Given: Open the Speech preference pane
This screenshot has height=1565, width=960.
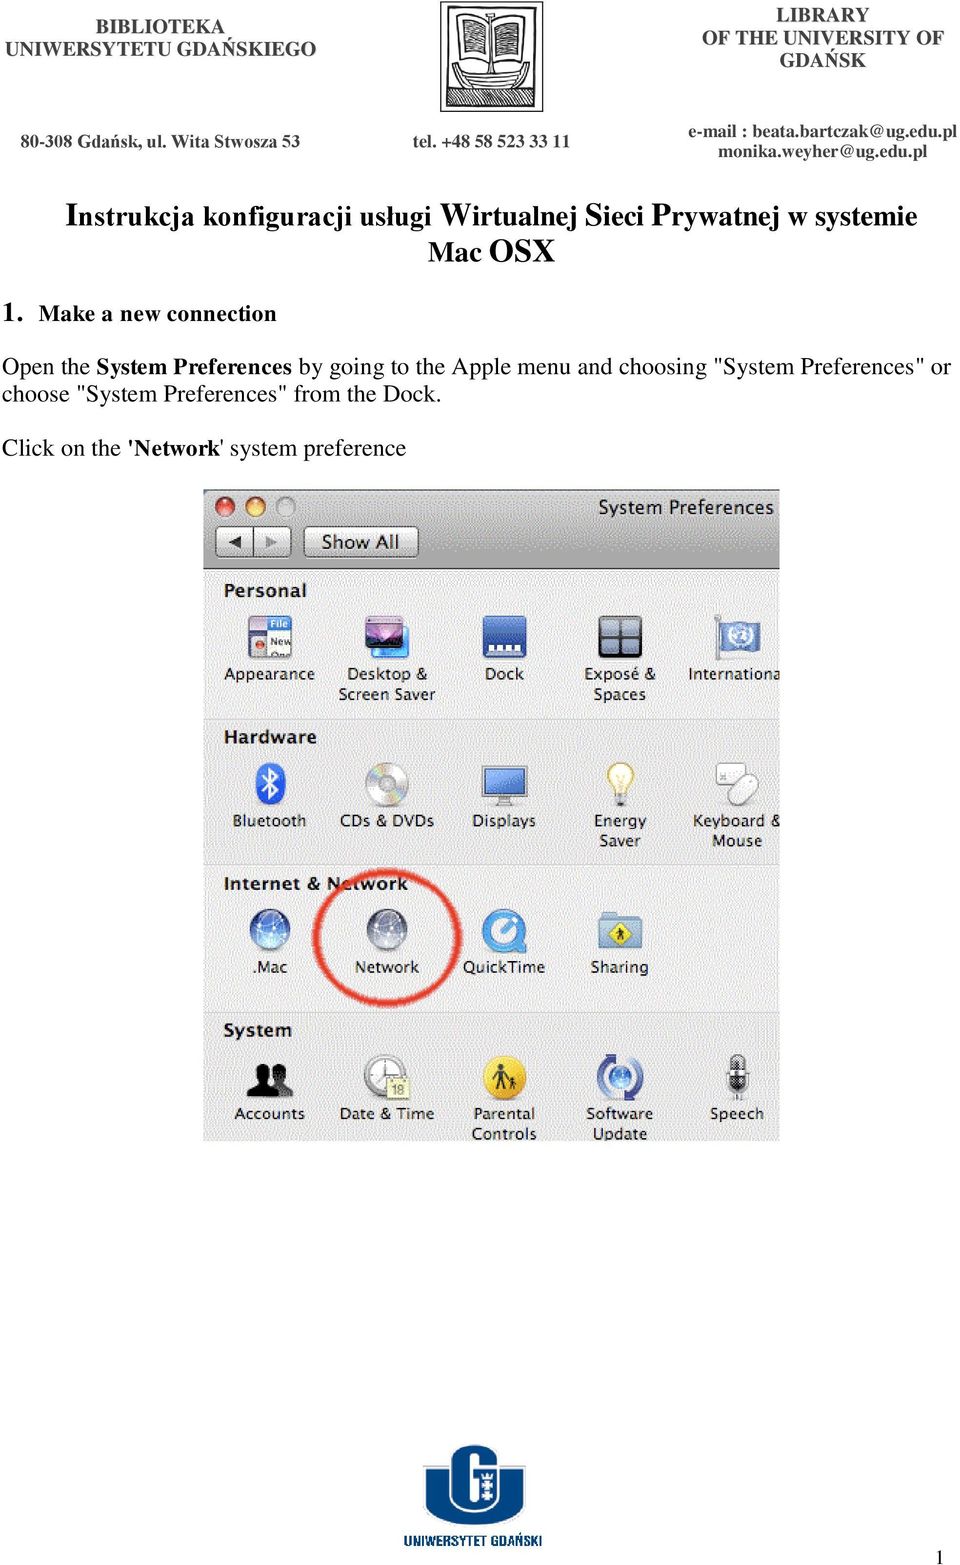Looking at the screenshot, I should coord(736,1088).
